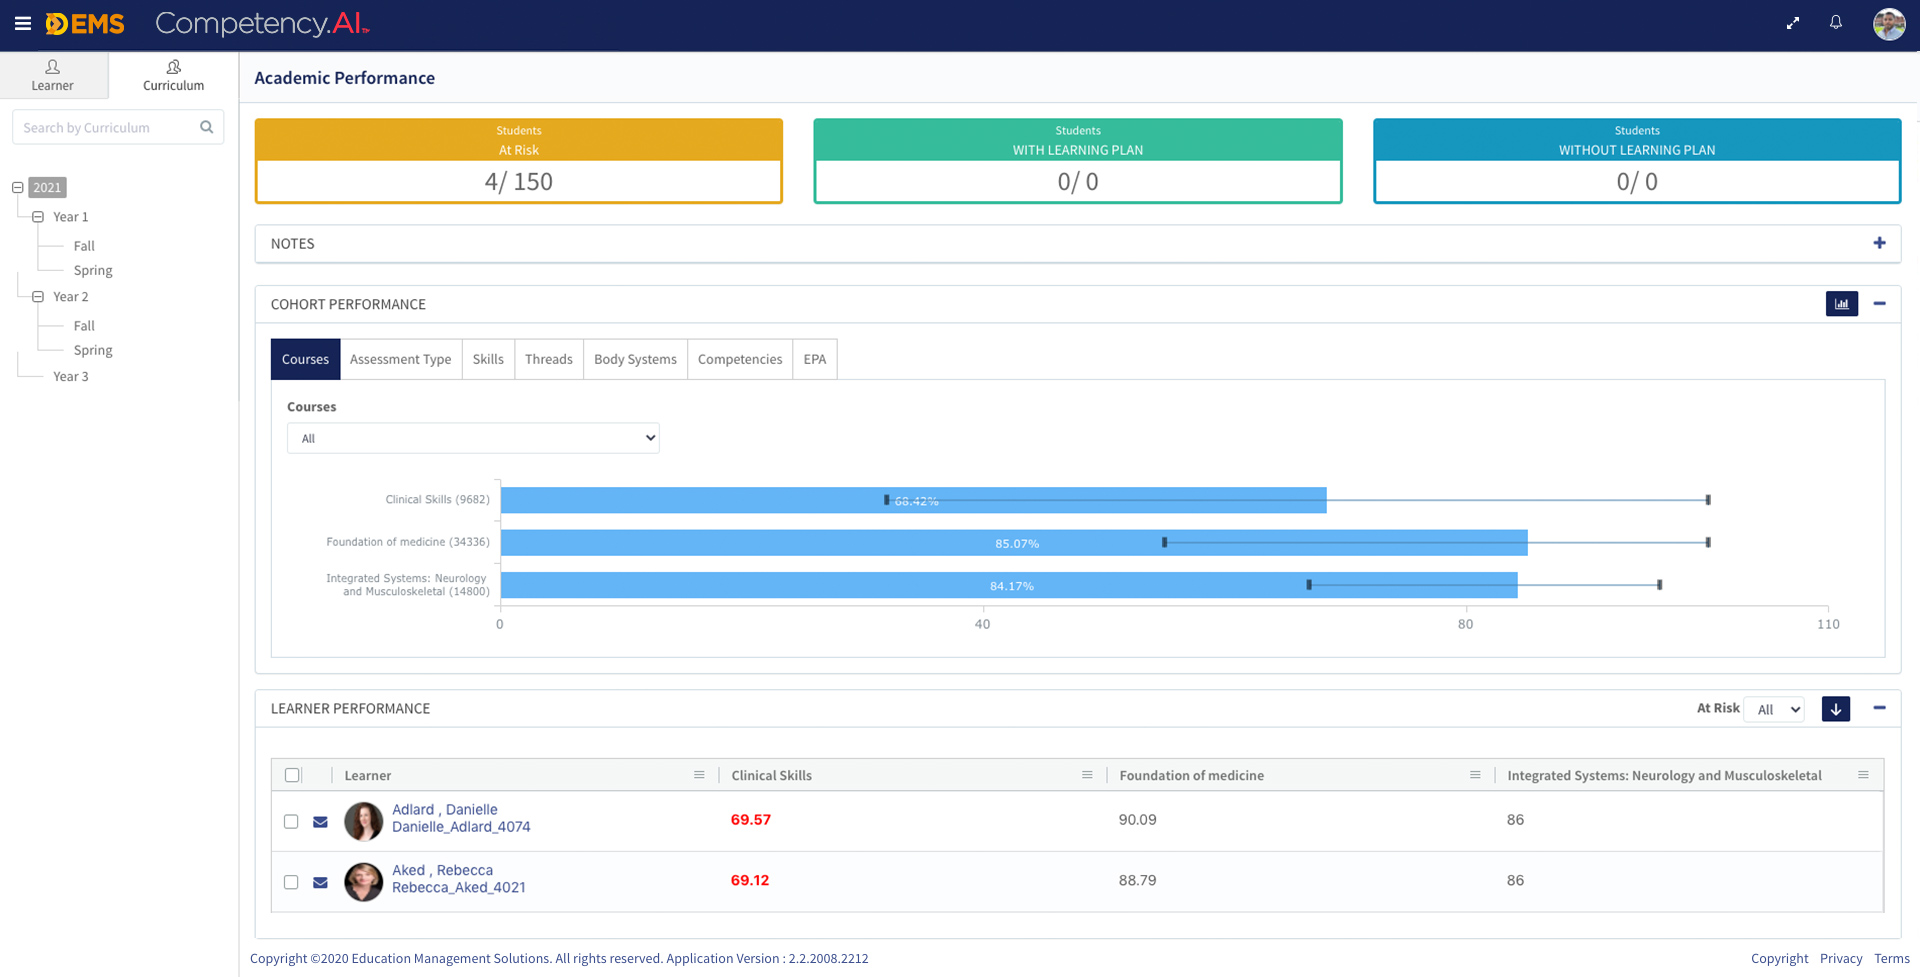Image resolution: width=1920 pixels, height=977 pixels.
Task: Open the hamburger navigation menu
Action: 22,24
